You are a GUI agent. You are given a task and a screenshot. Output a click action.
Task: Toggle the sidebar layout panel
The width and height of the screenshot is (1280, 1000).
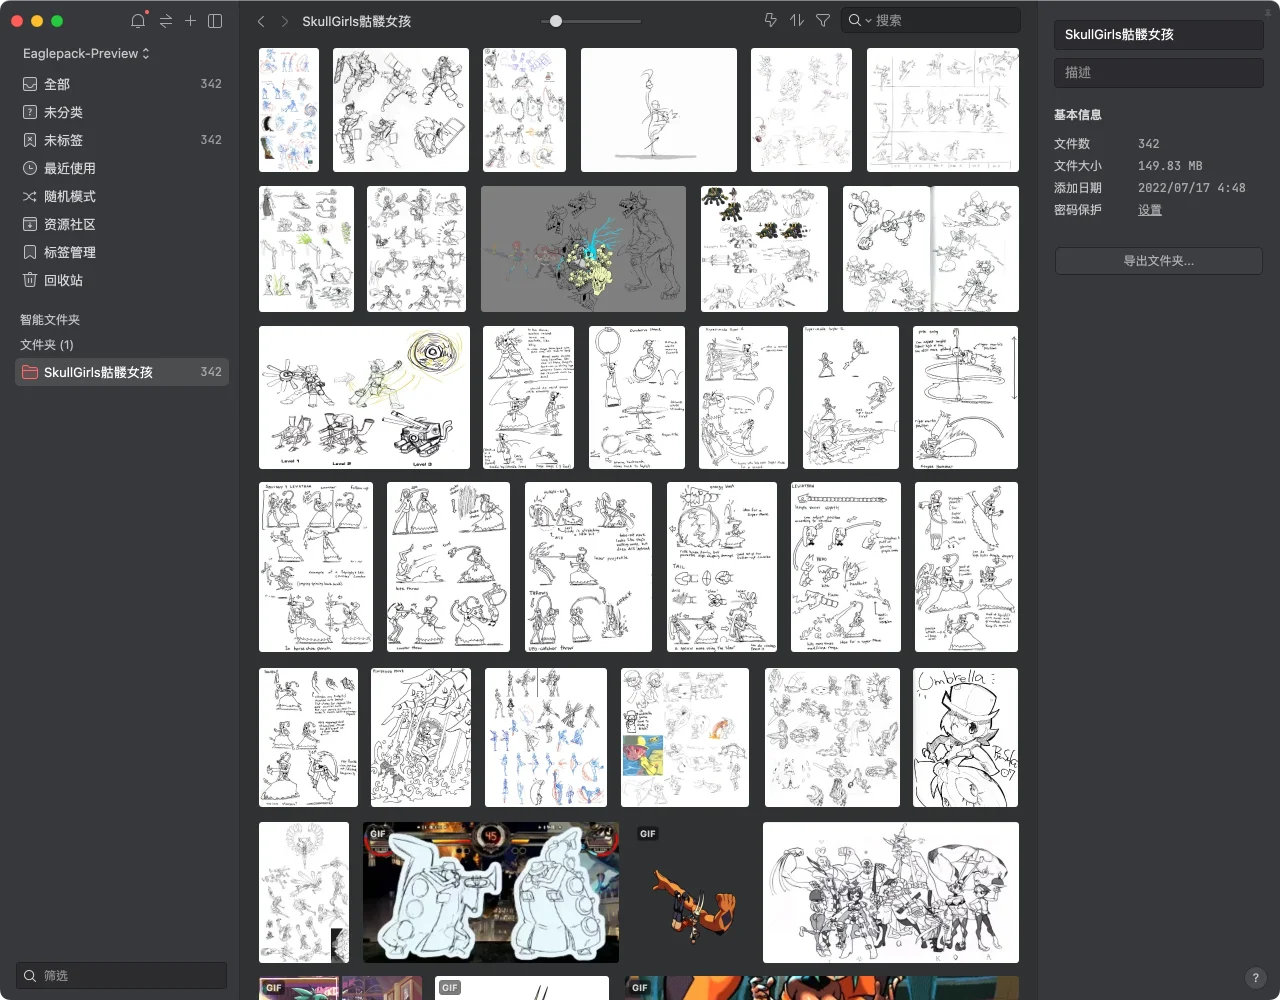pos(215,21)
